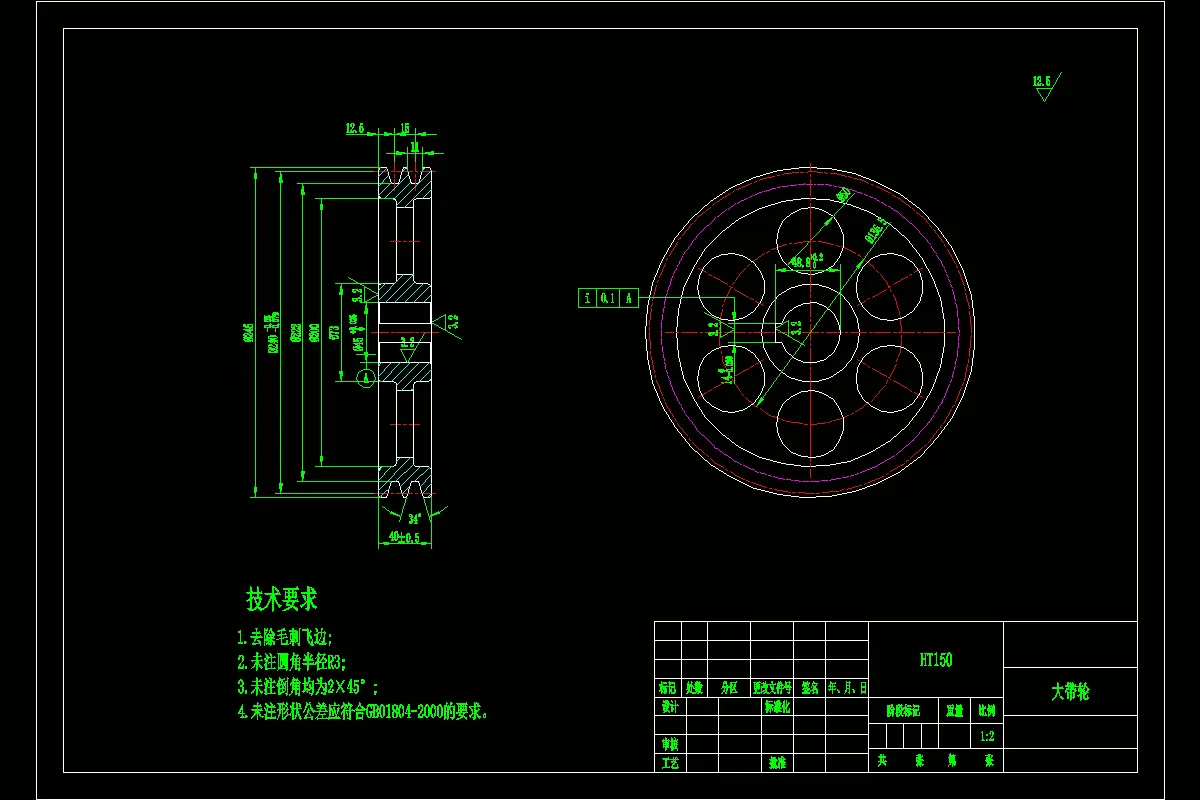The image size is (1200, 800).
Task: Click the "更改文件号" header cell
Action: (x=773, y=688)
